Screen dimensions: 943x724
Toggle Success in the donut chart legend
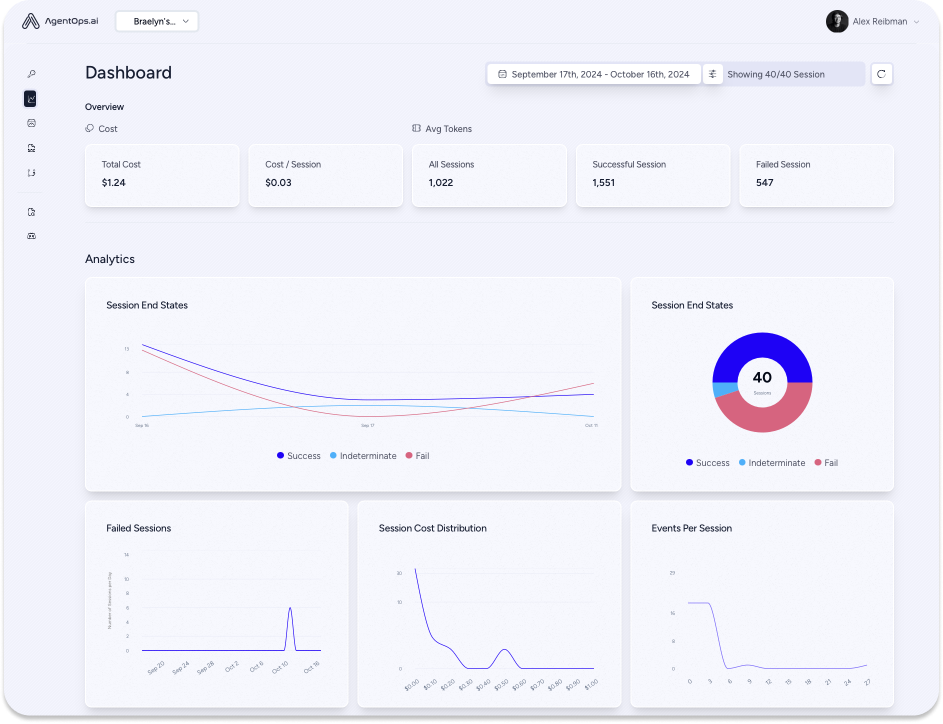[x=707, y=462]
